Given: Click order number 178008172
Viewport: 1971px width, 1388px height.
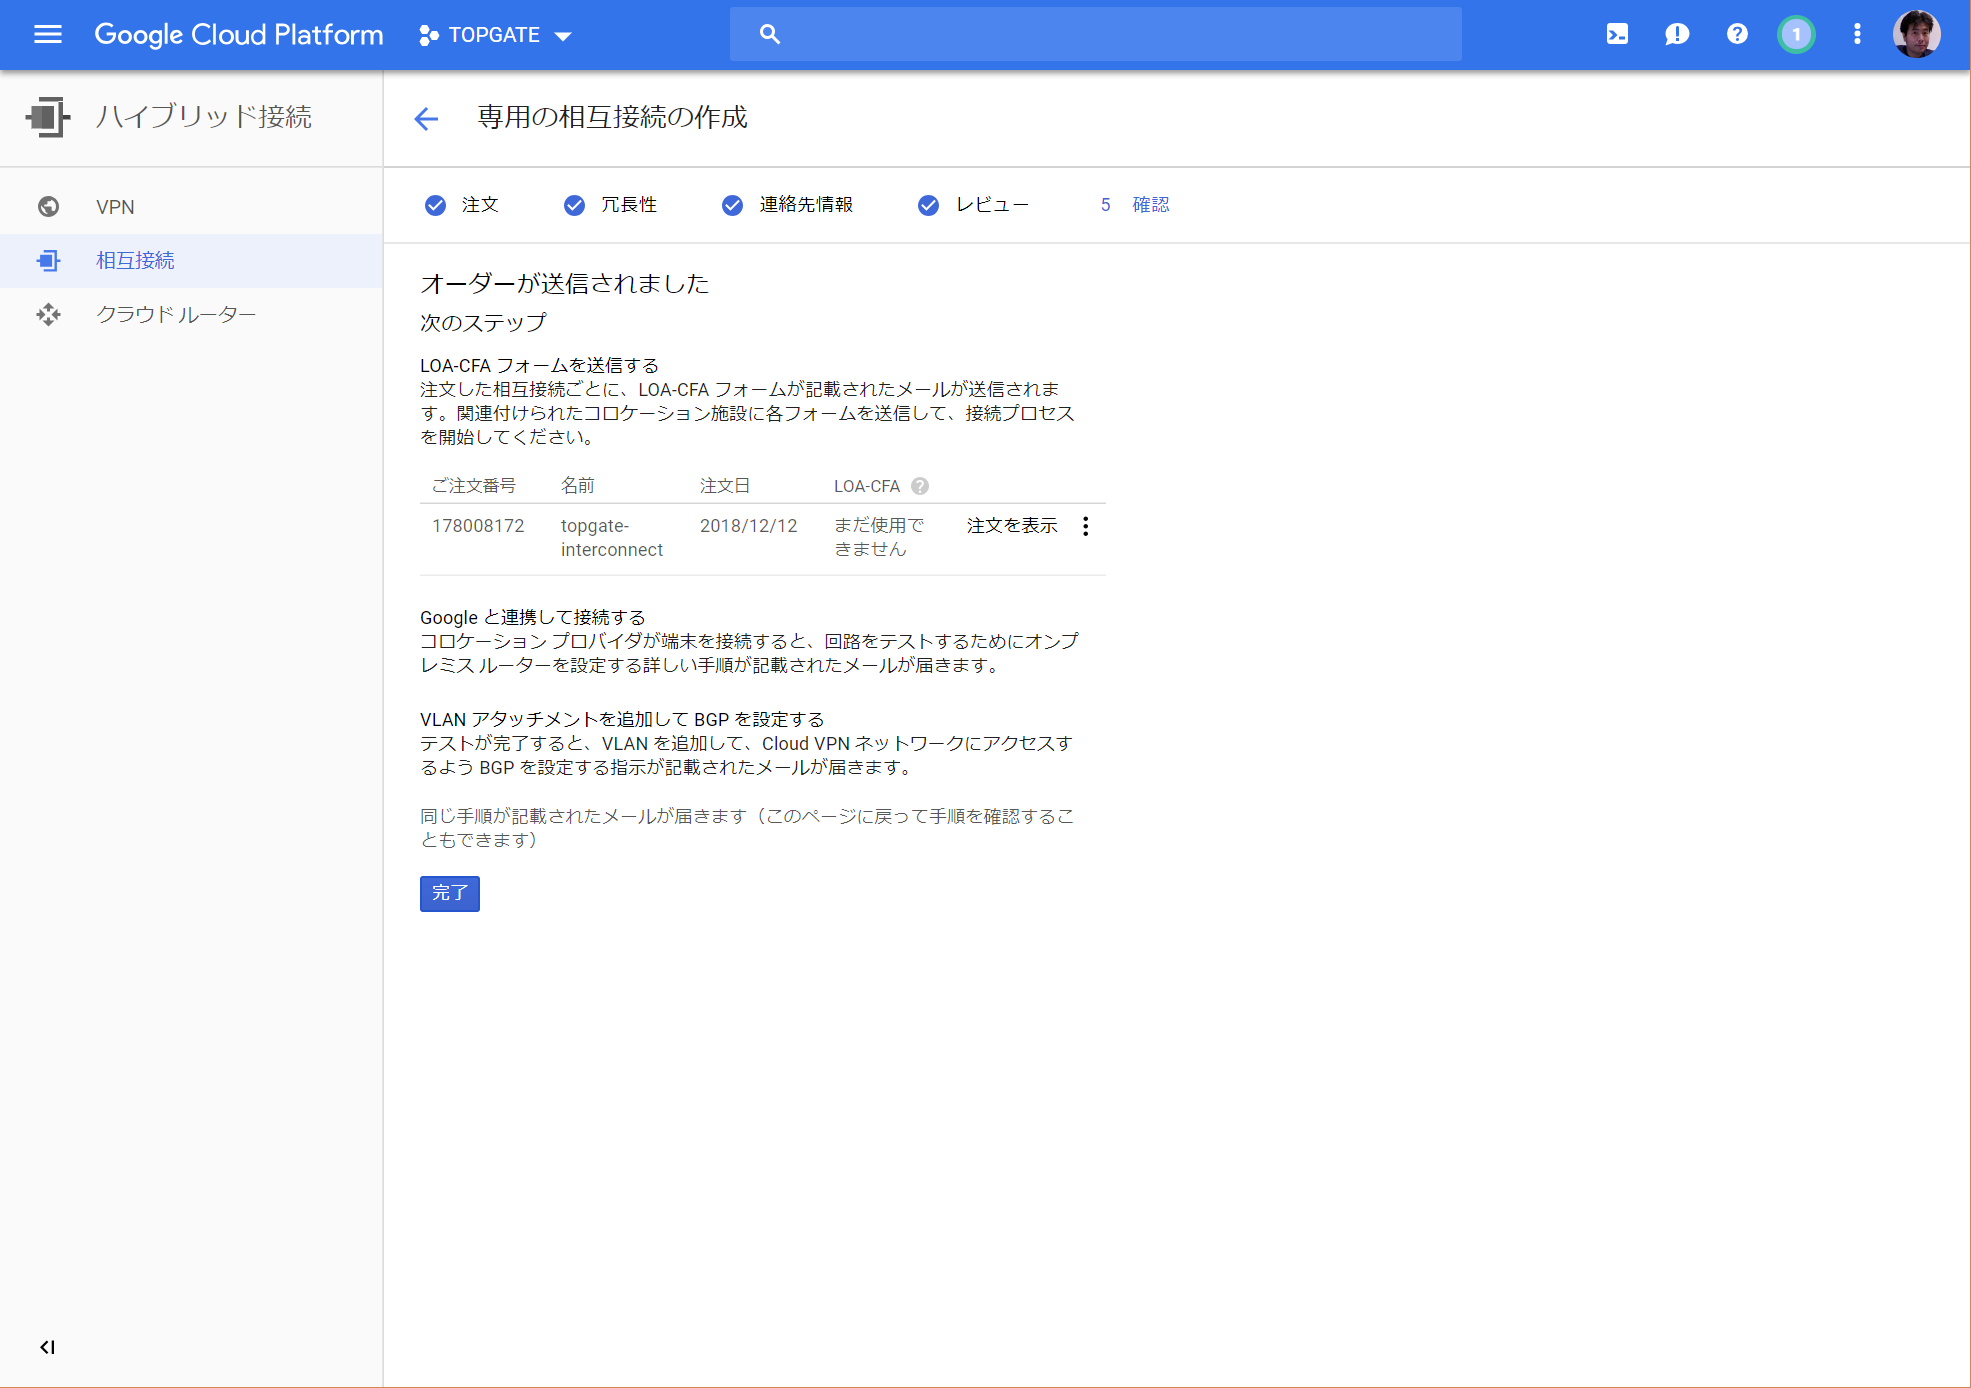Looking at the screenshot, I should click(478, 526).
